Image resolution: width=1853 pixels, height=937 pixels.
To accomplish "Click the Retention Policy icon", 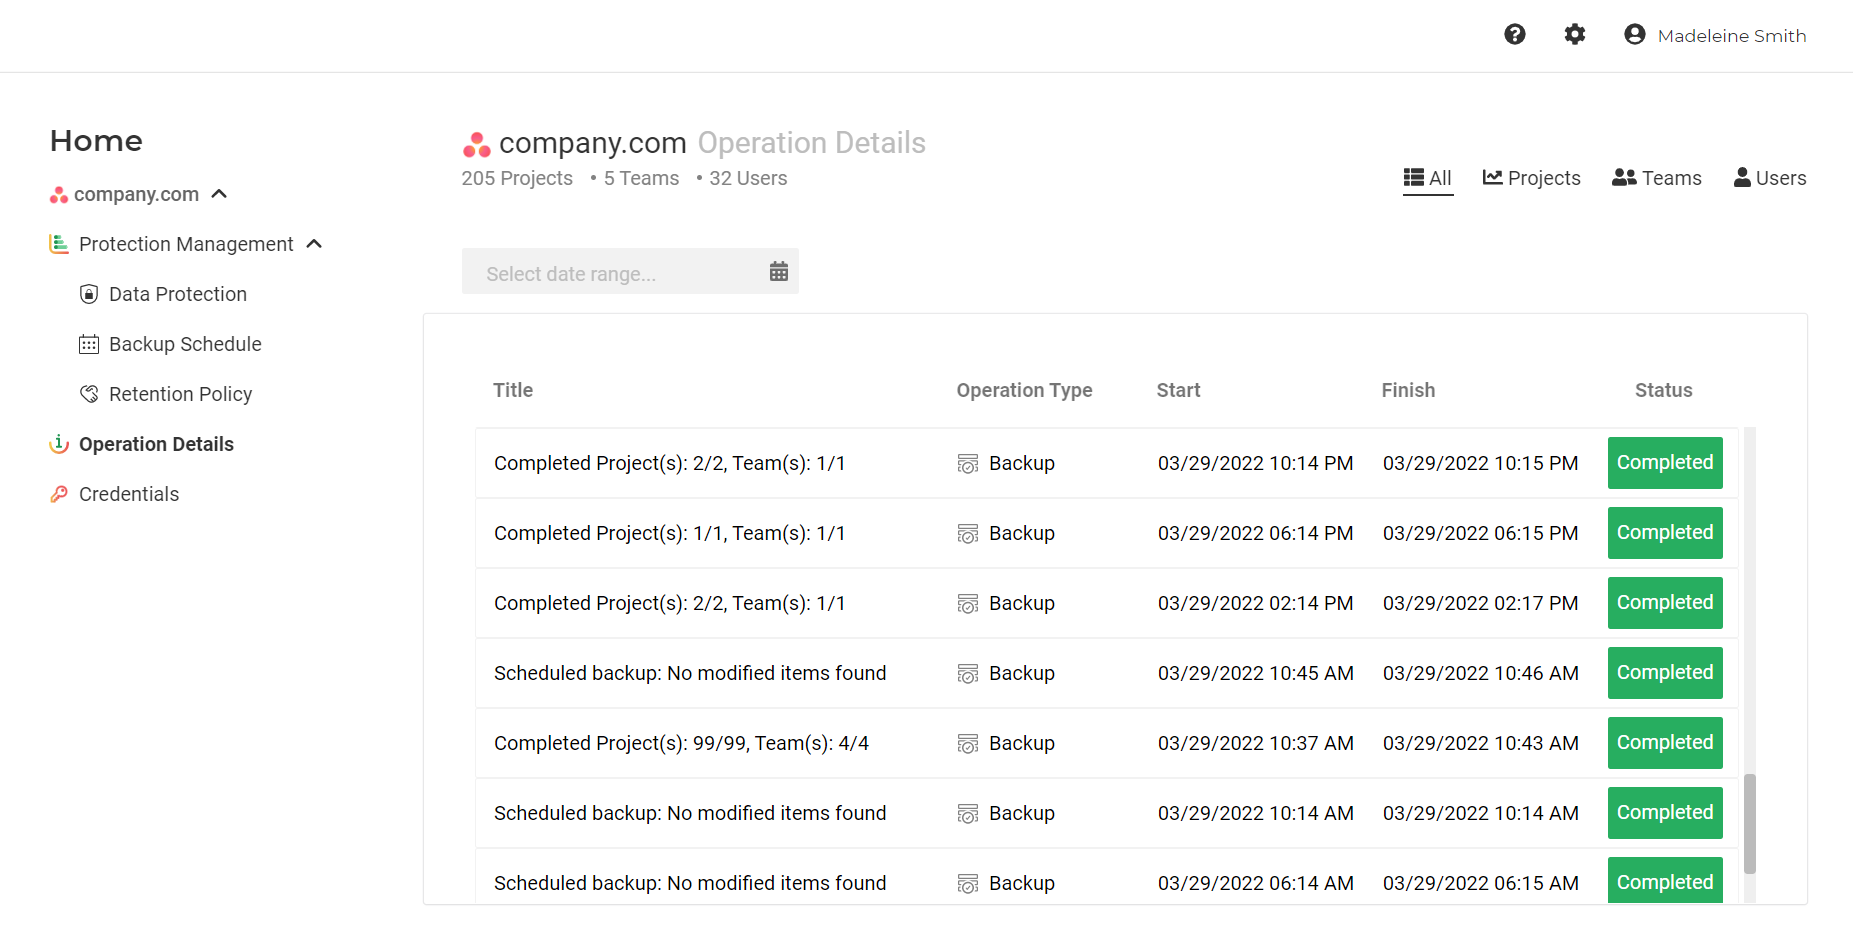I will (89, 394).
